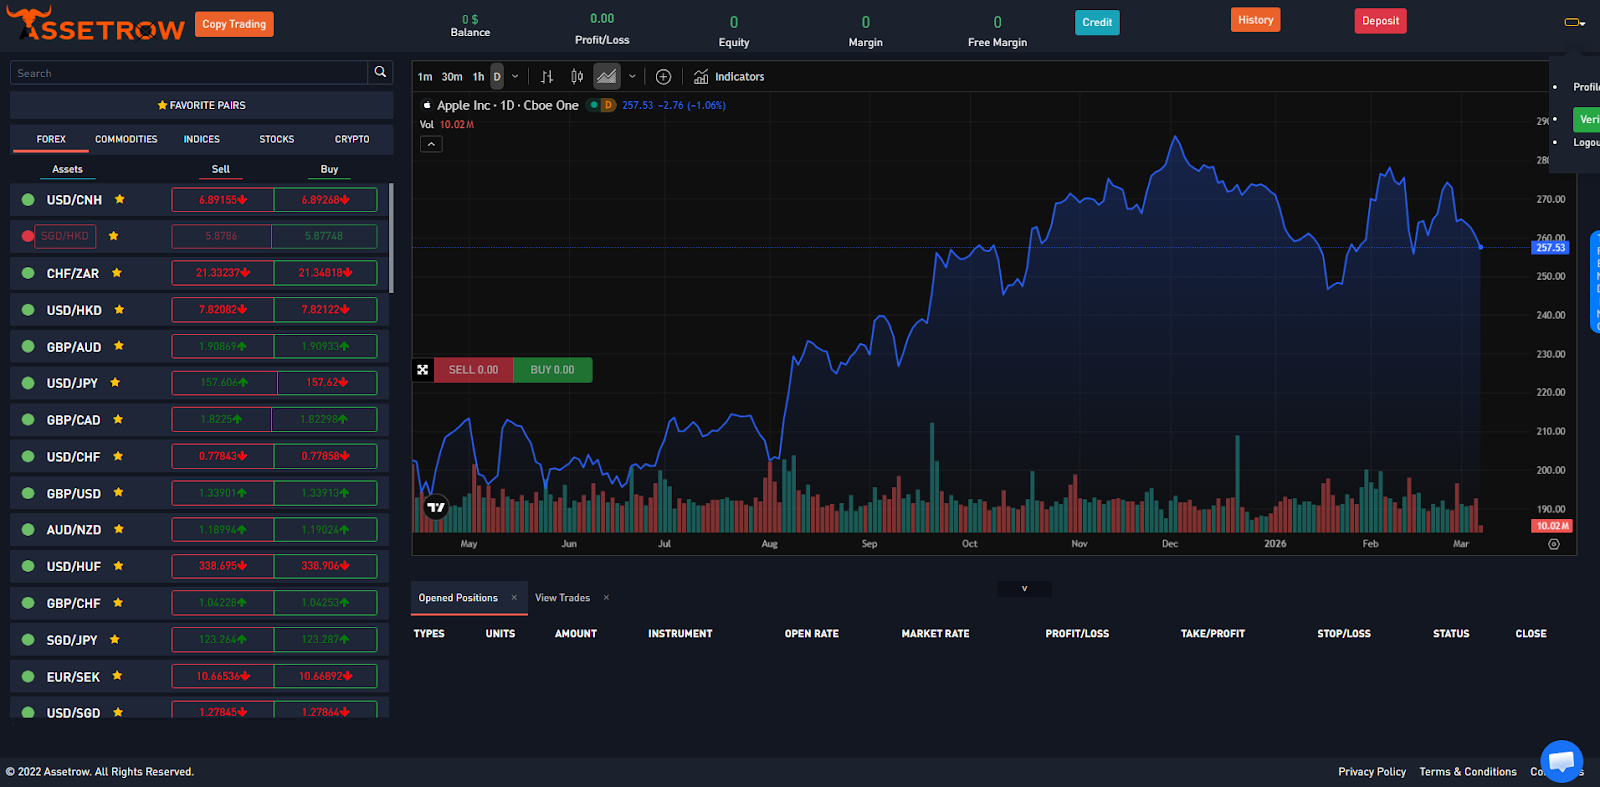Screen dimensions: 1600x787
Task: Open the View Trades tab
Action: tap(562, 598)
